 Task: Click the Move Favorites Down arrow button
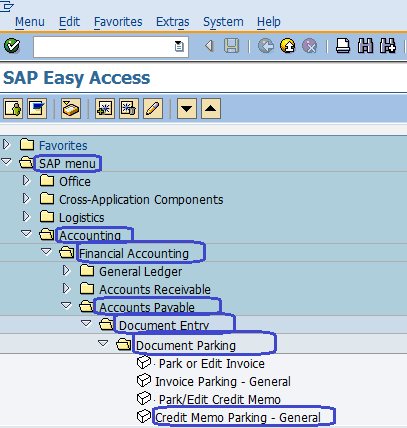pyautogui.click(x=187, y=108)
